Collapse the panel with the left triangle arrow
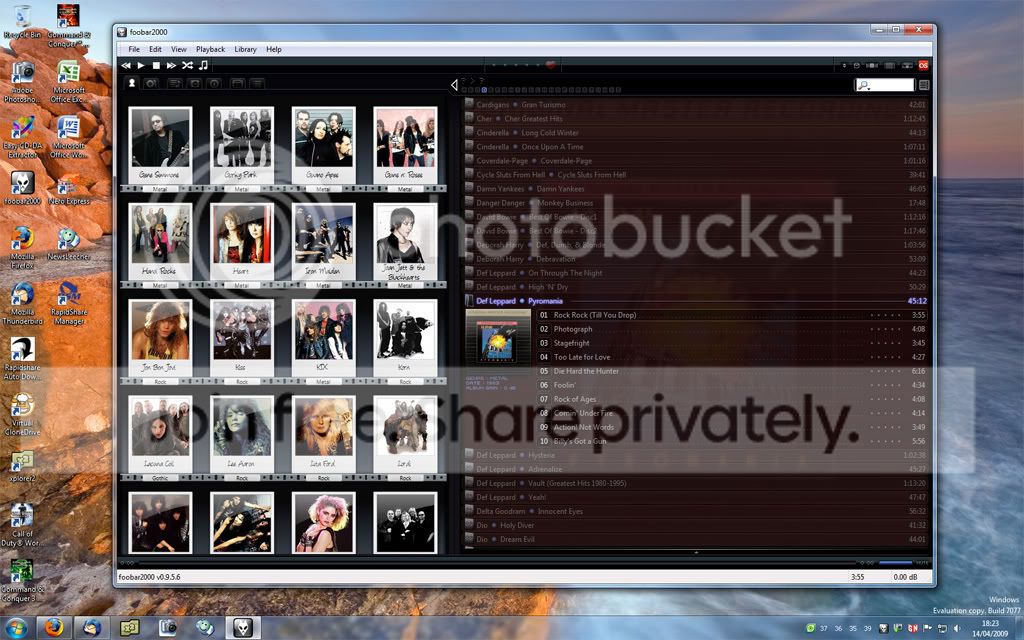 coord(454,85)
